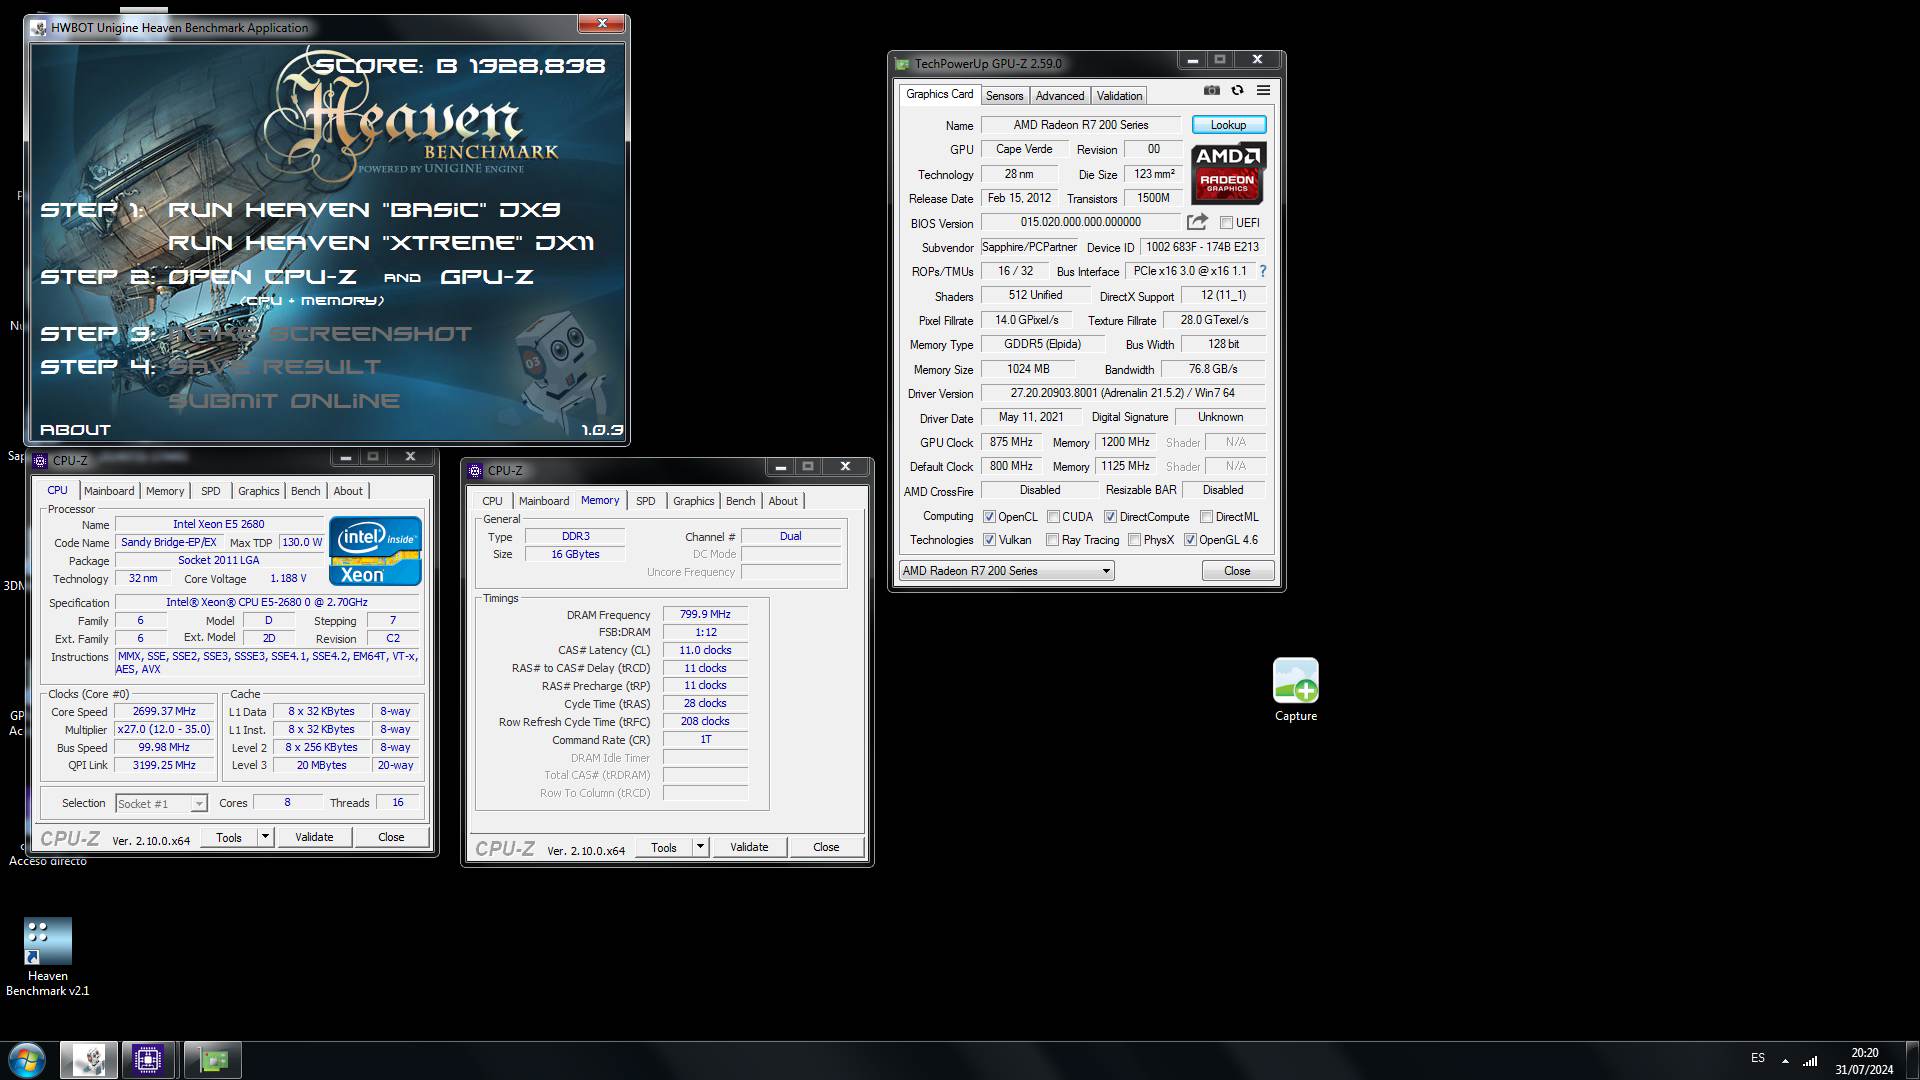Open GPU-Z hamburger menu icon
Screen dimensions: 1920x1080
pyautogui.click(x=1263, y=90)
